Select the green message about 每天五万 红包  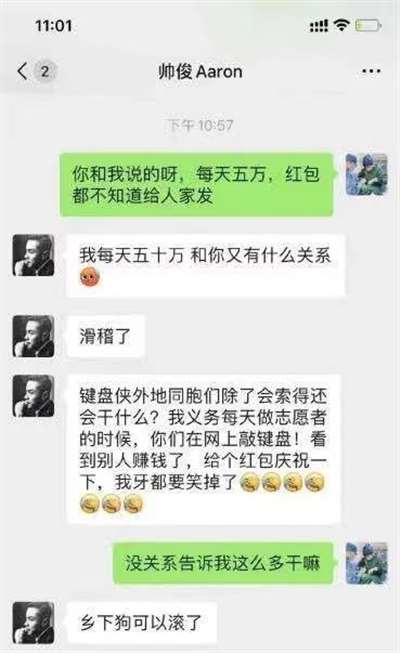(197, 184)
